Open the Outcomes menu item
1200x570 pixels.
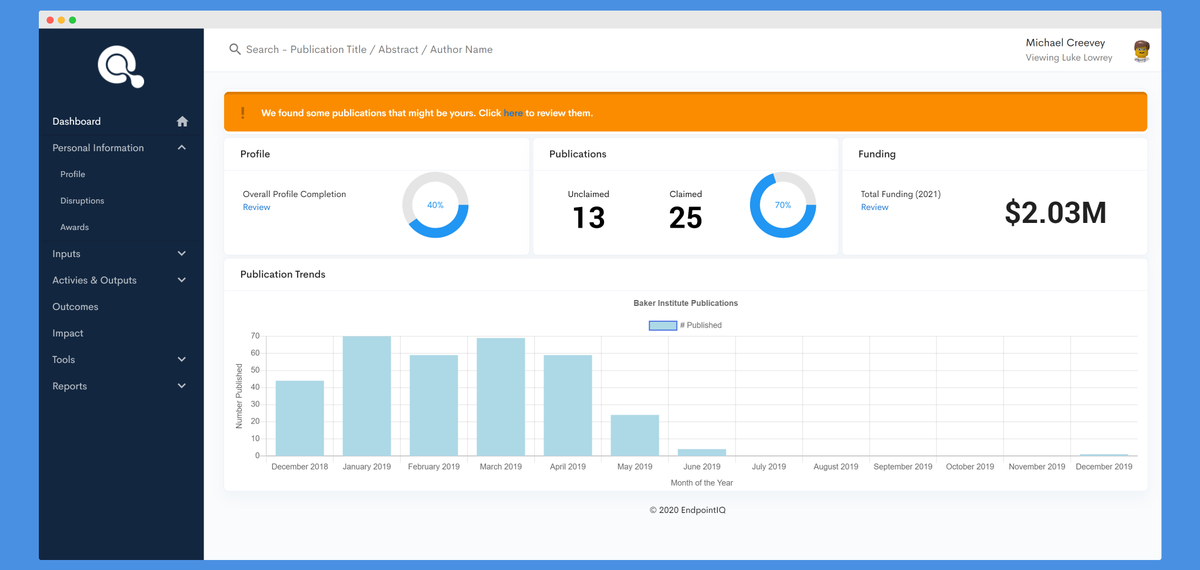[x=75, y=307]
